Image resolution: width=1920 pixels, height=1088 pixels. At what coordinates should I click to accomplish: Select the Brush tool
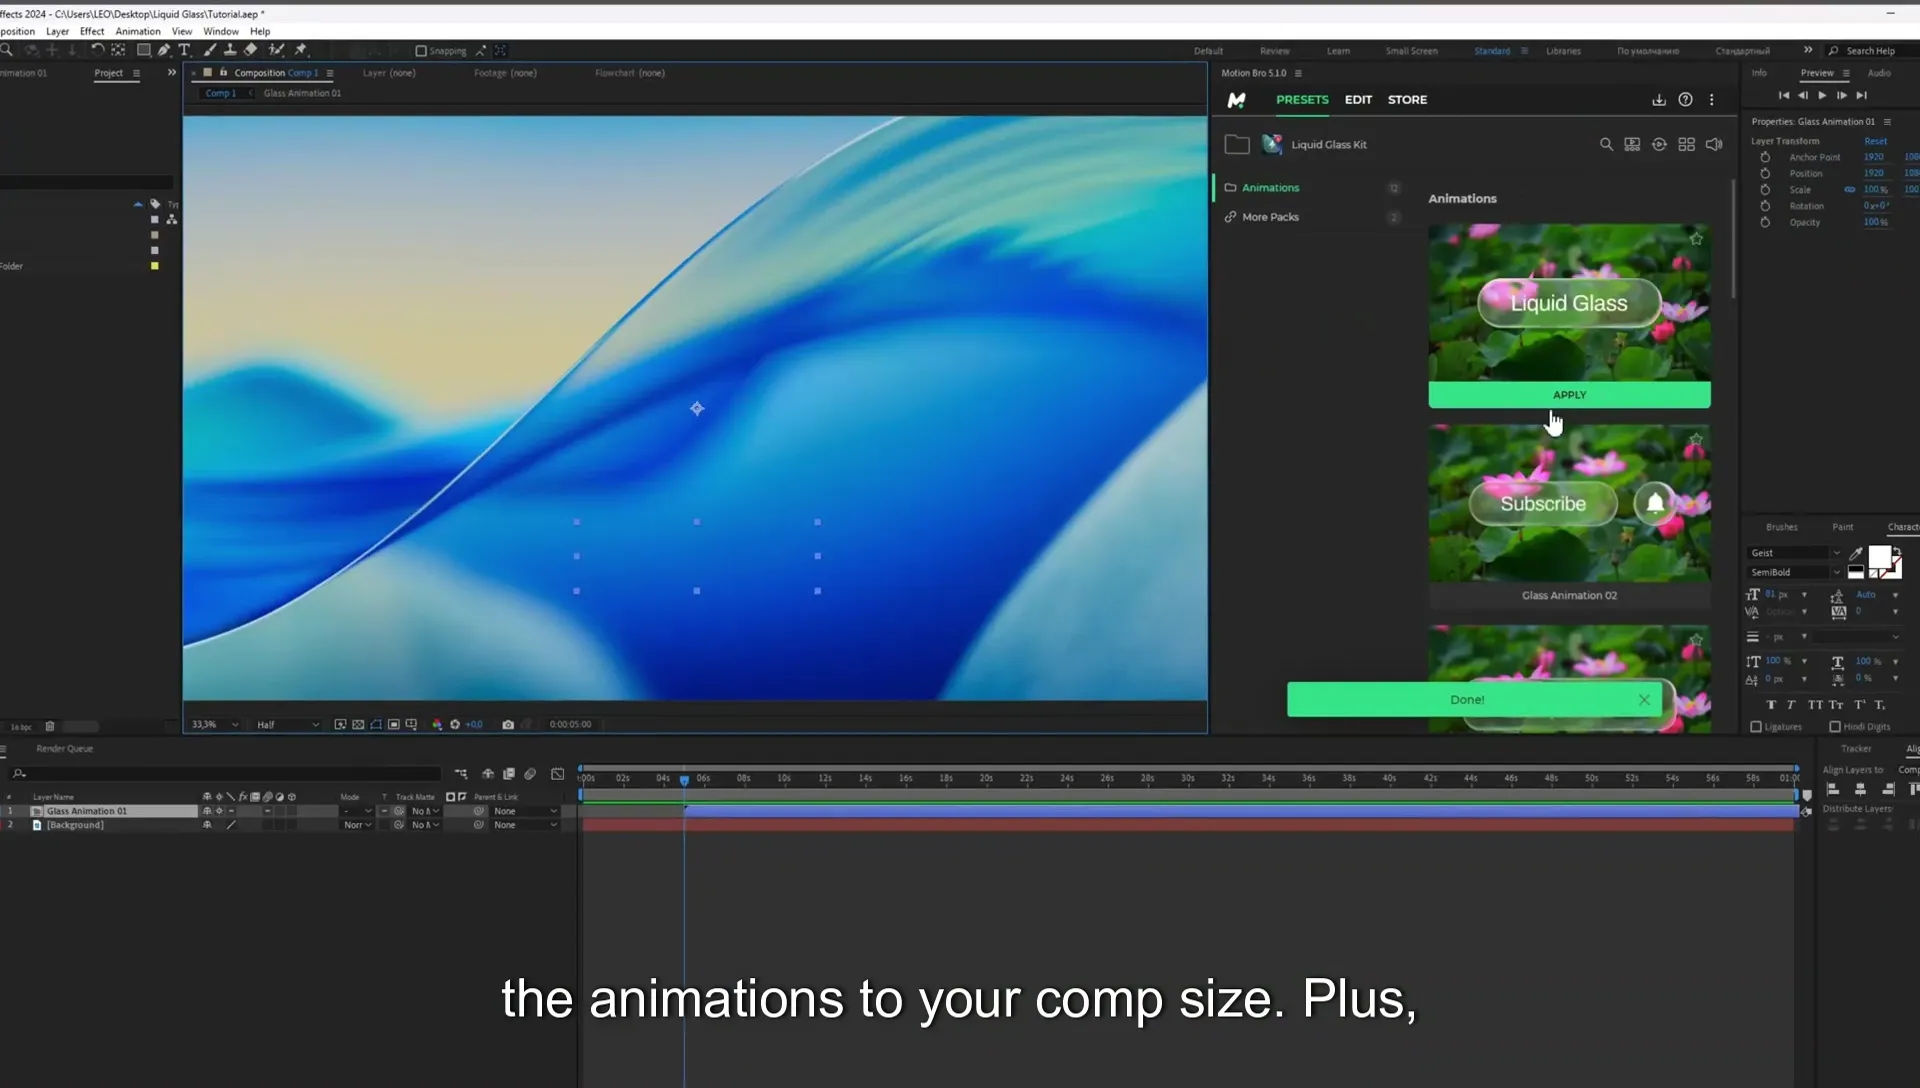pos(210,50)
